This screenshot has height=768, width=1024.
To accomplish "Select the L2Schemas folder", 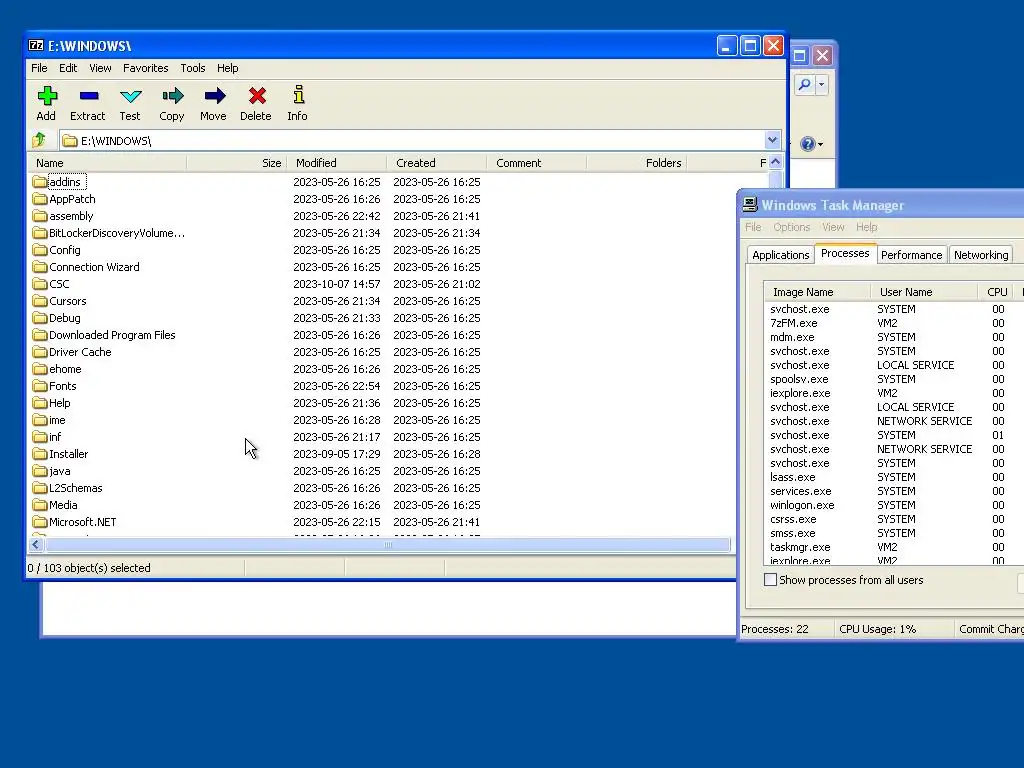I will point(76,487).
